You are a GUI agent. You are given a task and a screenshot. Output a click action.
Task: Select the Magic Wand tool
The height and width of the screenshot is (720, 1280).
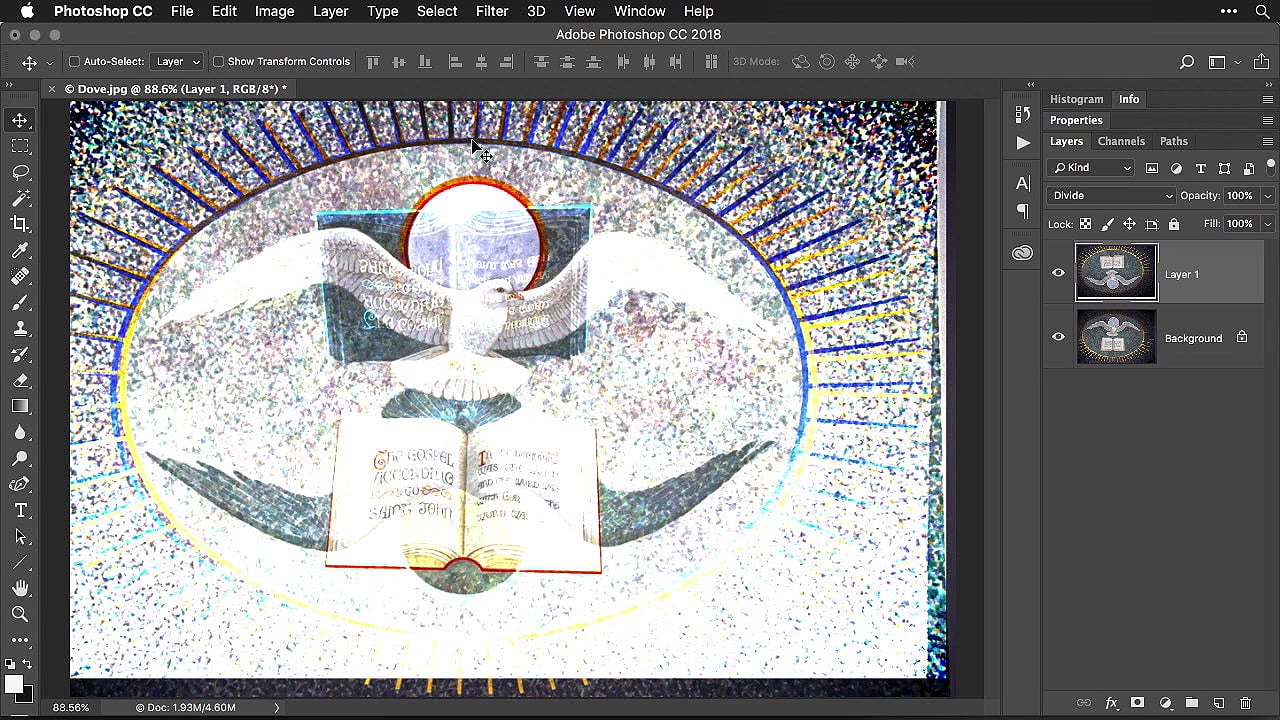20,198
